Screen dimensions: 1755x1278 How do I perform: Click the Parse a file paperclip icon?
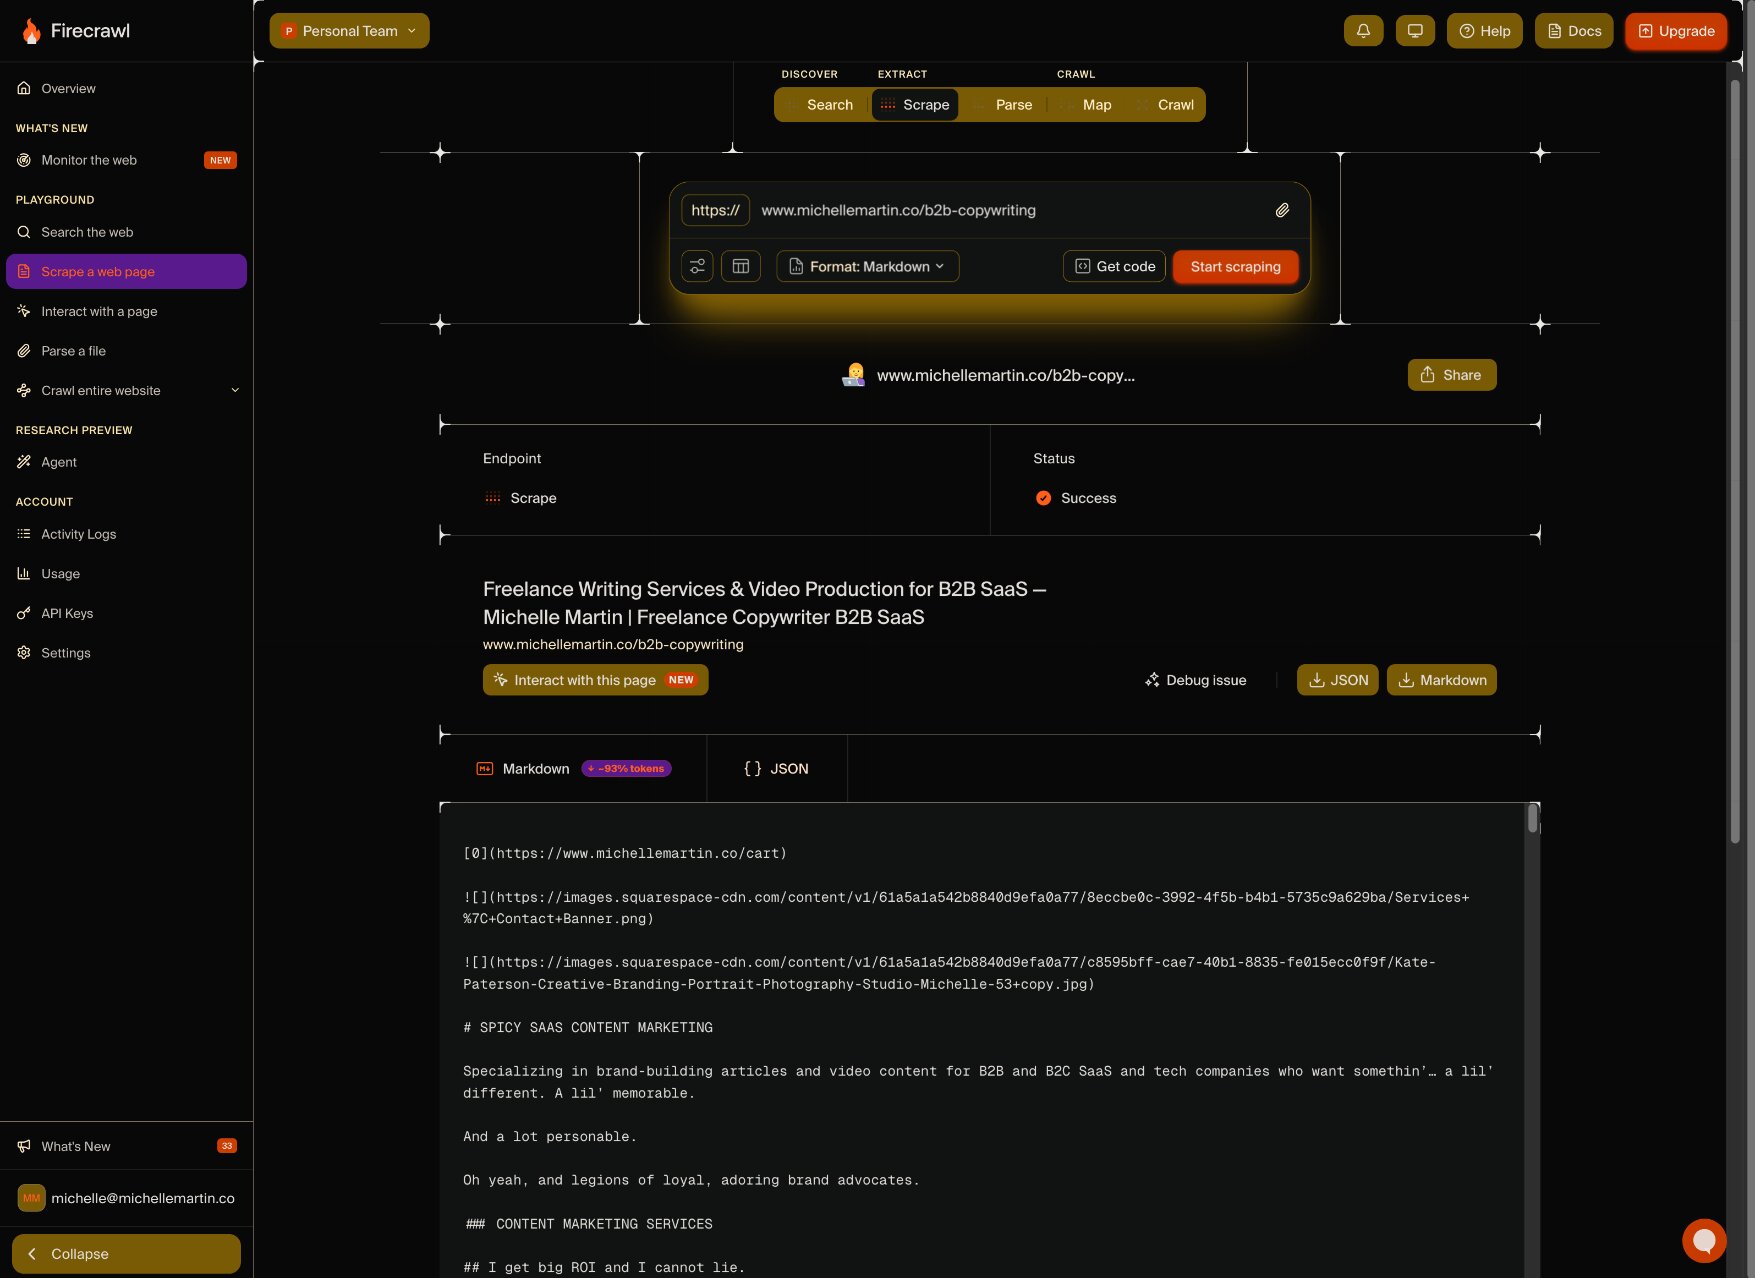point(24,351)
